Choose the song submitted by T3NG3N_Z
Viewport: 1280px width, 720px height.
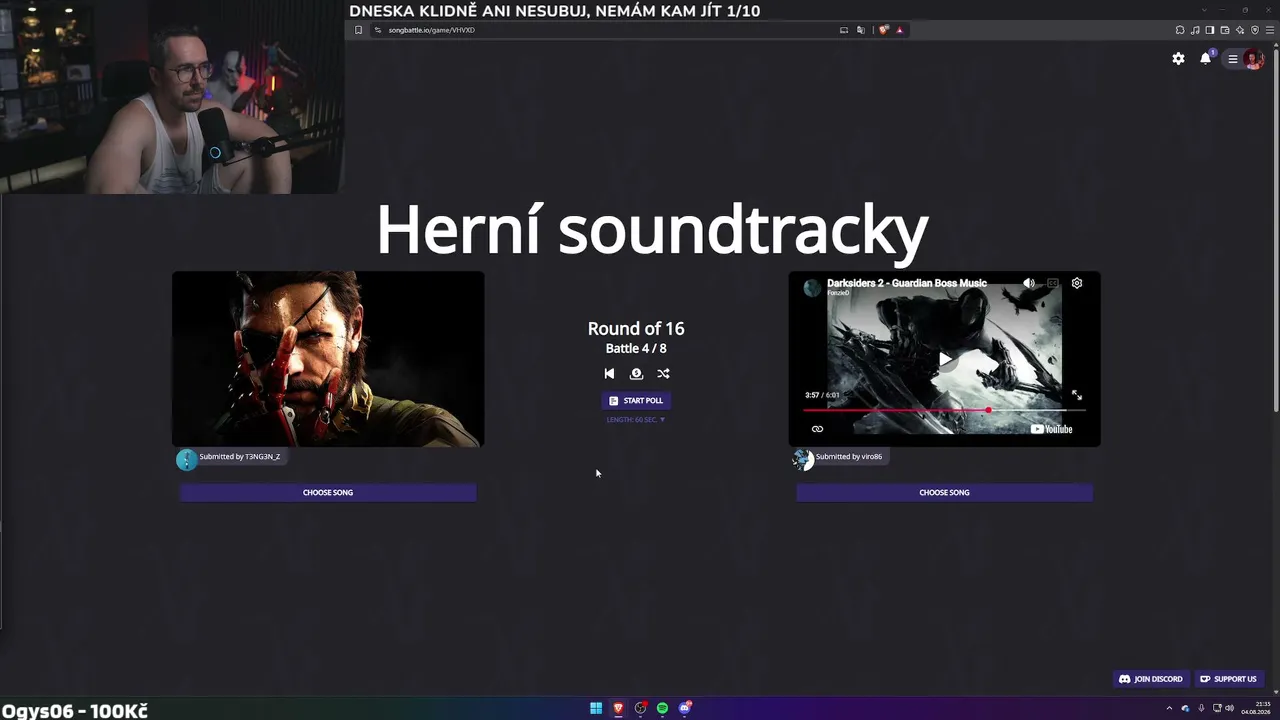tap(328, 492)
